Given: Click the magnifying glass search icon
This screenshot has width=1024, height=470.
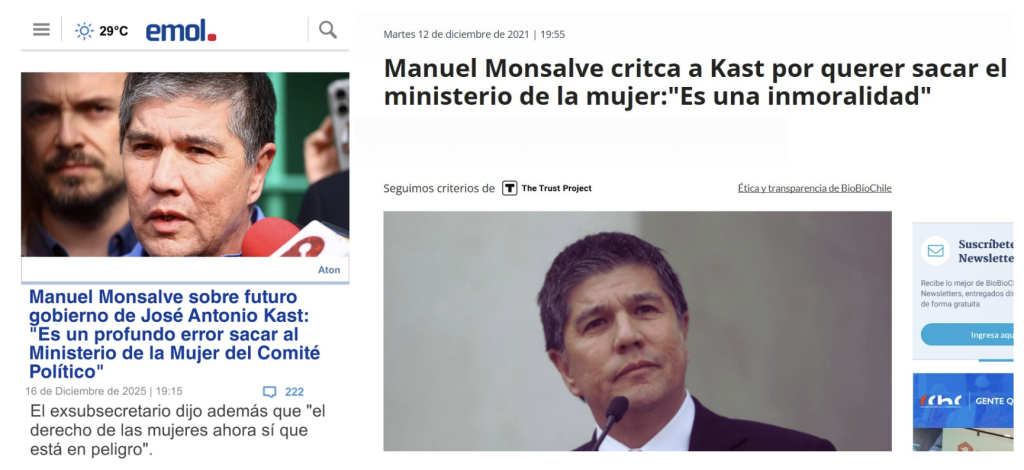Looking at the screenshot, I should tap(328, 29).
